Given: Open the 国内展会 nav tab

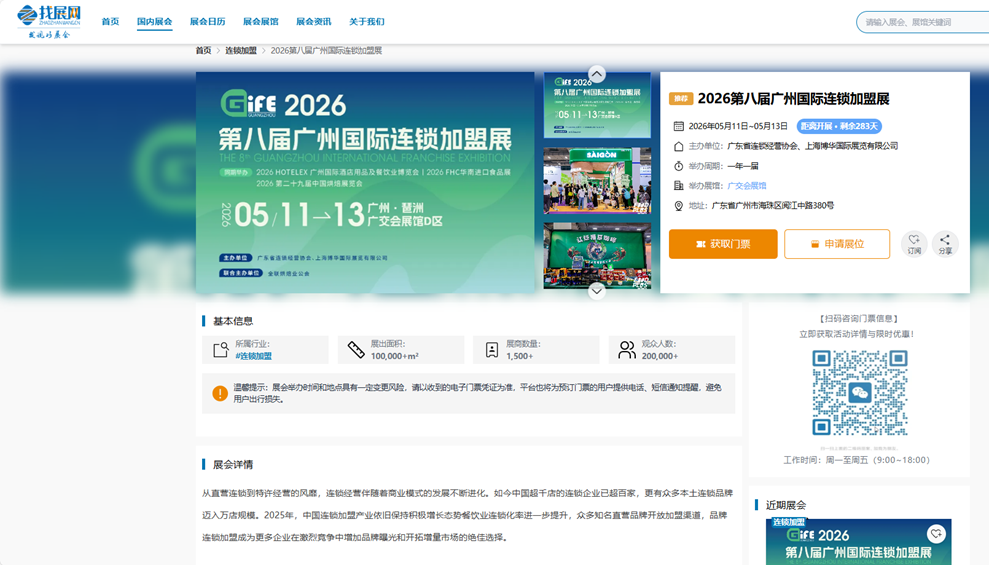Looking at the screenshot, I should (x=155, y=21).
